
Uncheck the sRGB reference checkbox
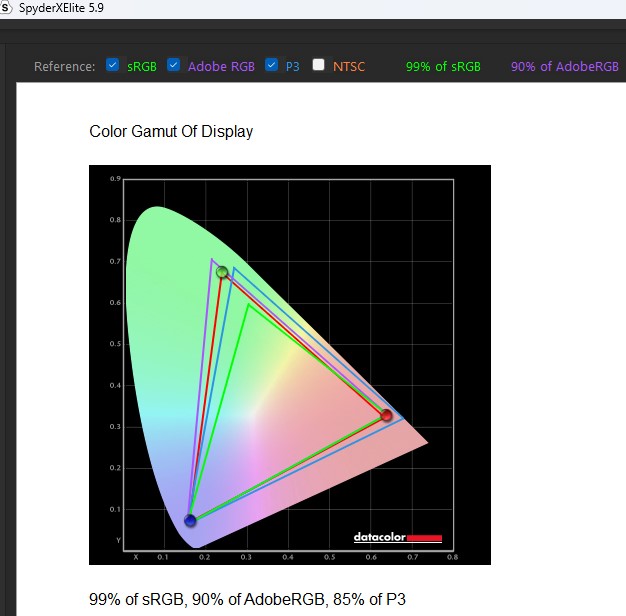[113, 66]
